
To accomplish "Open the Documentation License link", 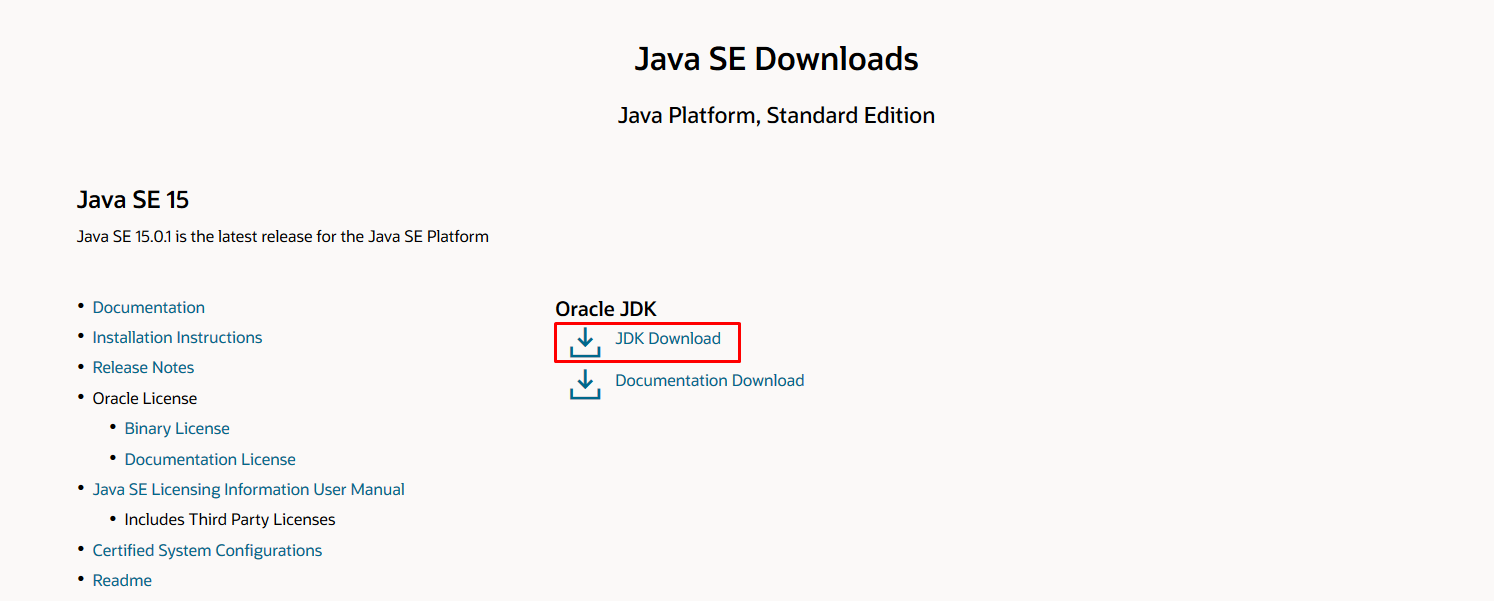I will click(x=210, y=459).
